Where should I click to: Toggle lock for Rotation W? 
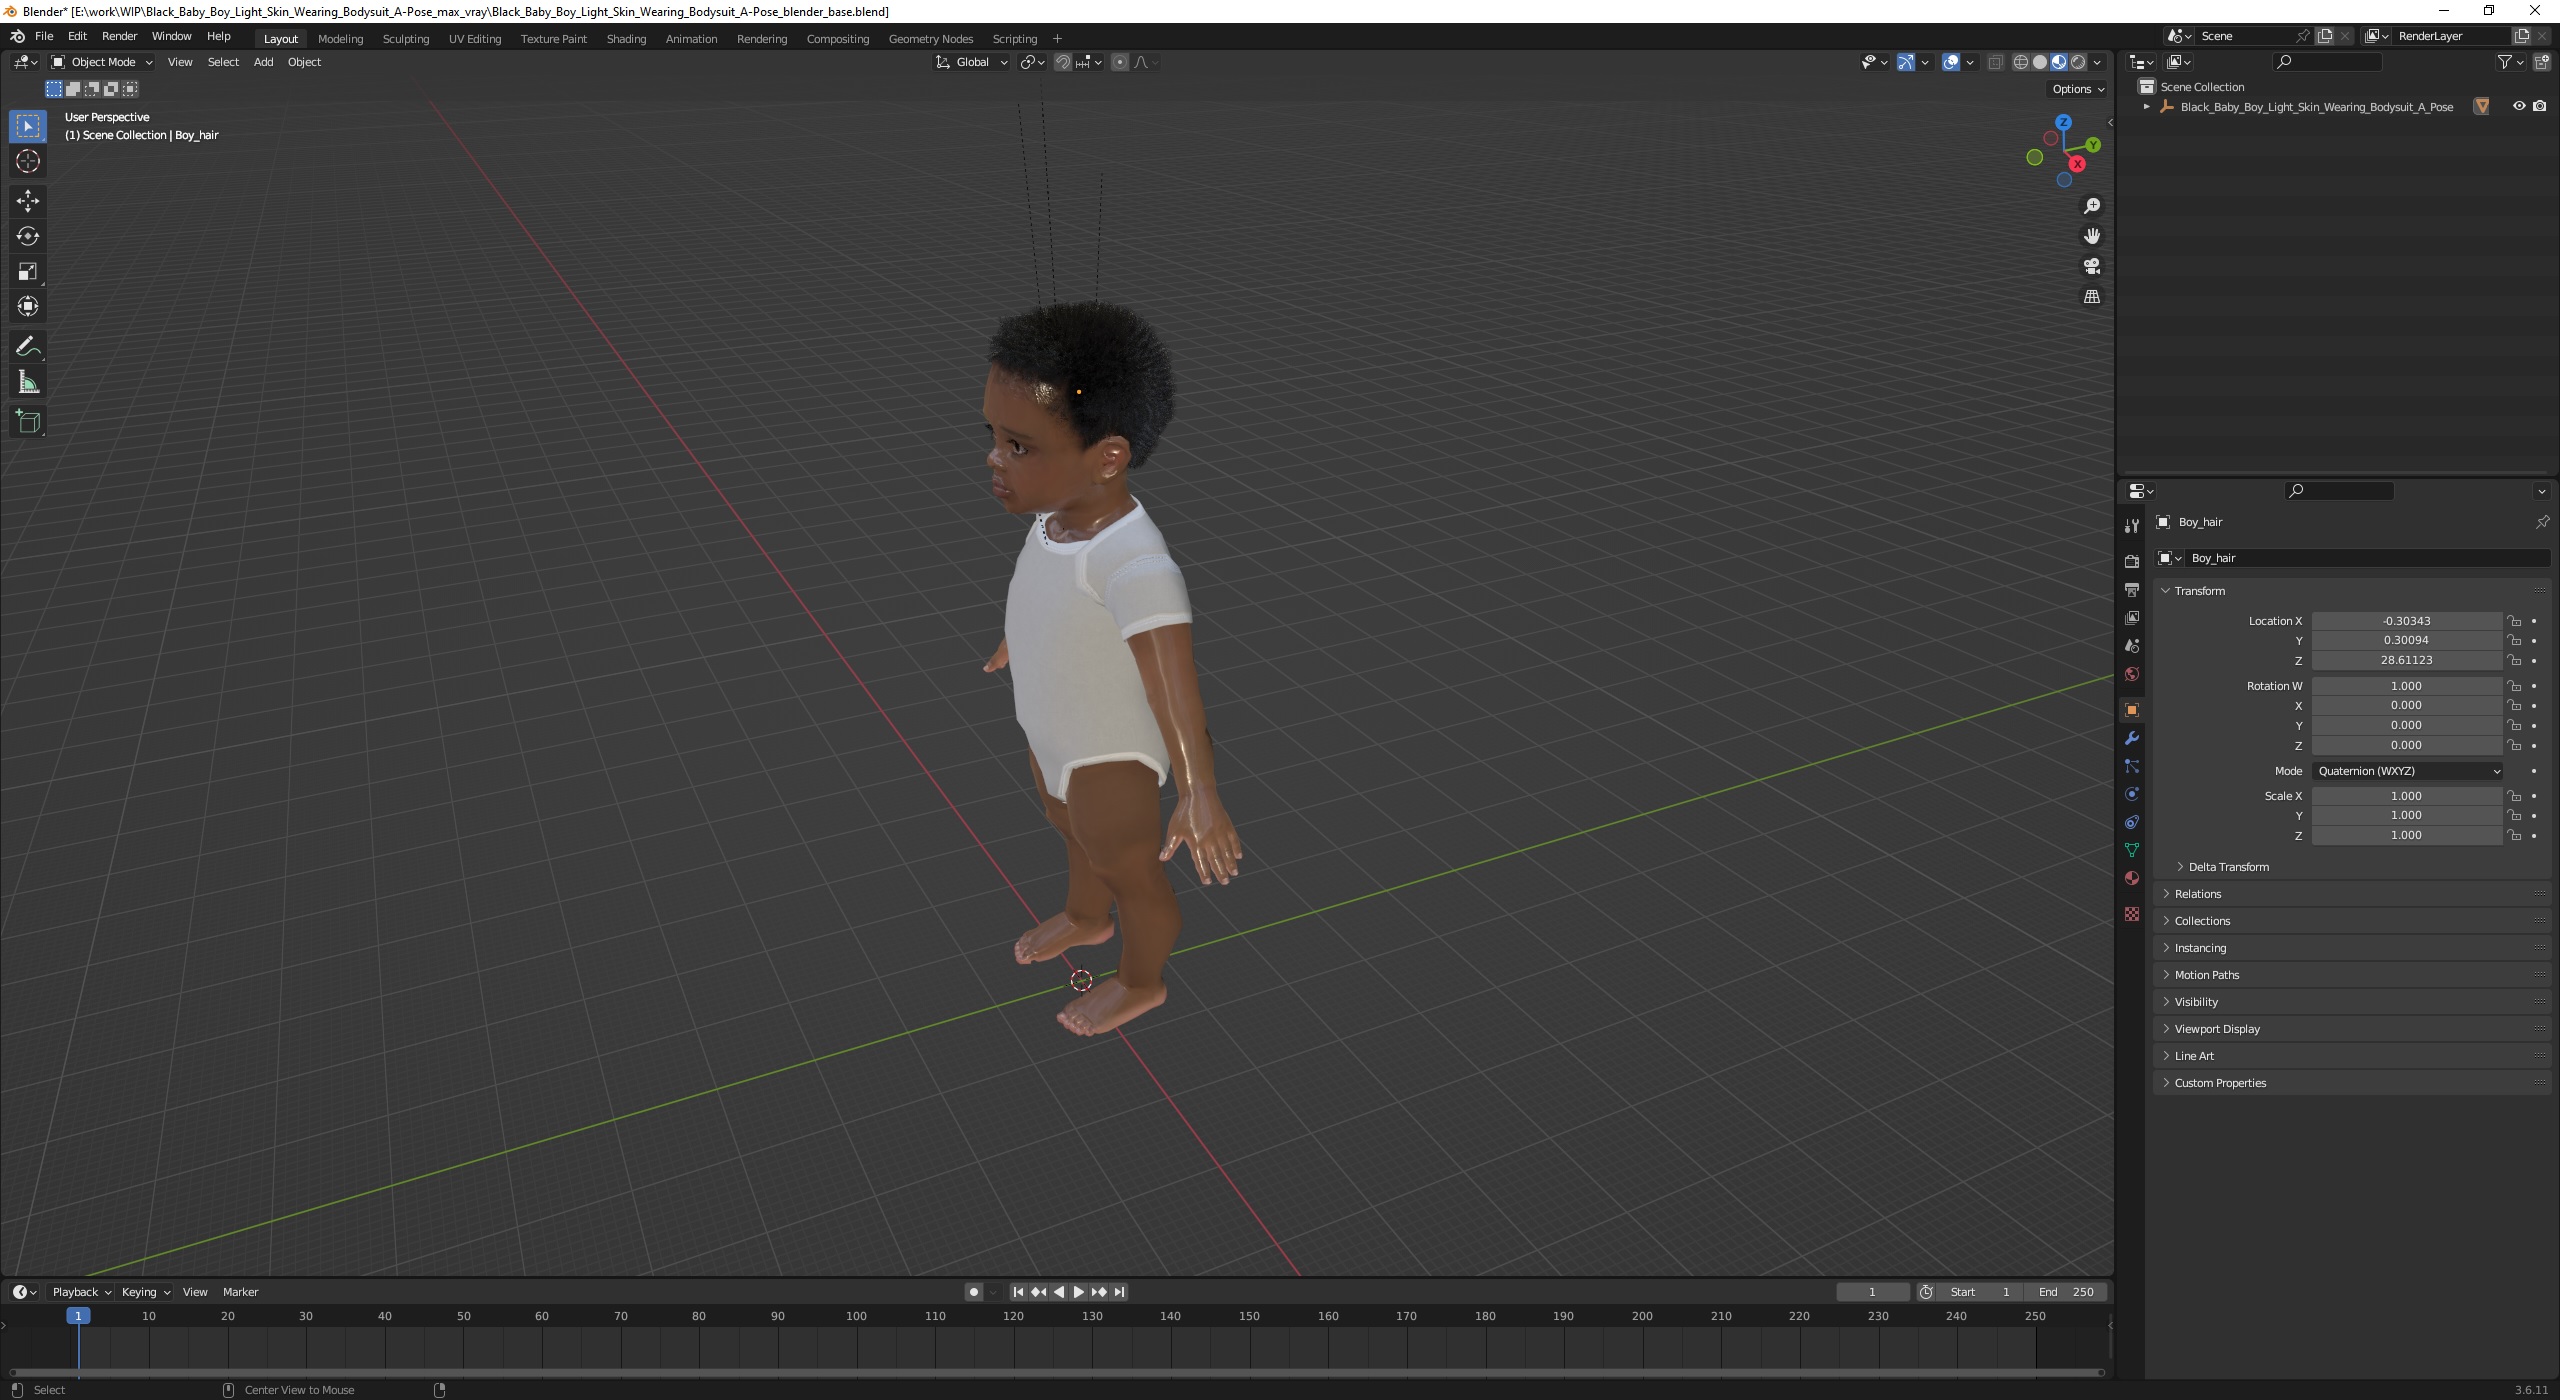point(2514,686)
